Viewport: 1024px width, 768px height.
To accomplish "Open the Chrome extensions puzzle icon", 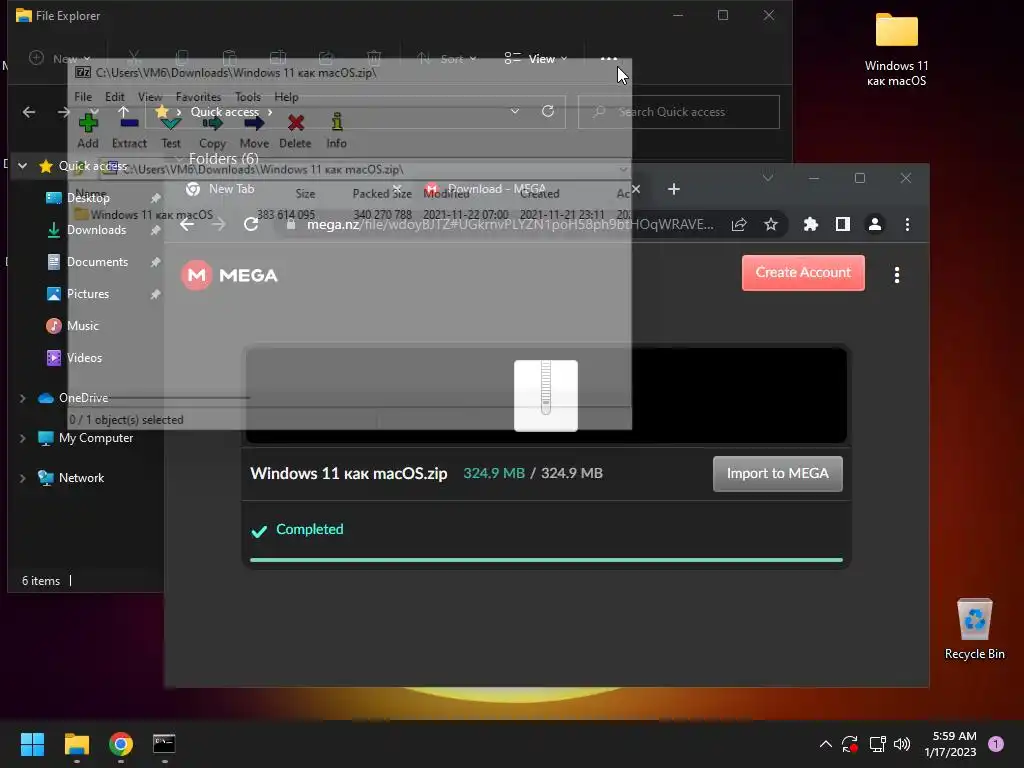I will (810, 225).
